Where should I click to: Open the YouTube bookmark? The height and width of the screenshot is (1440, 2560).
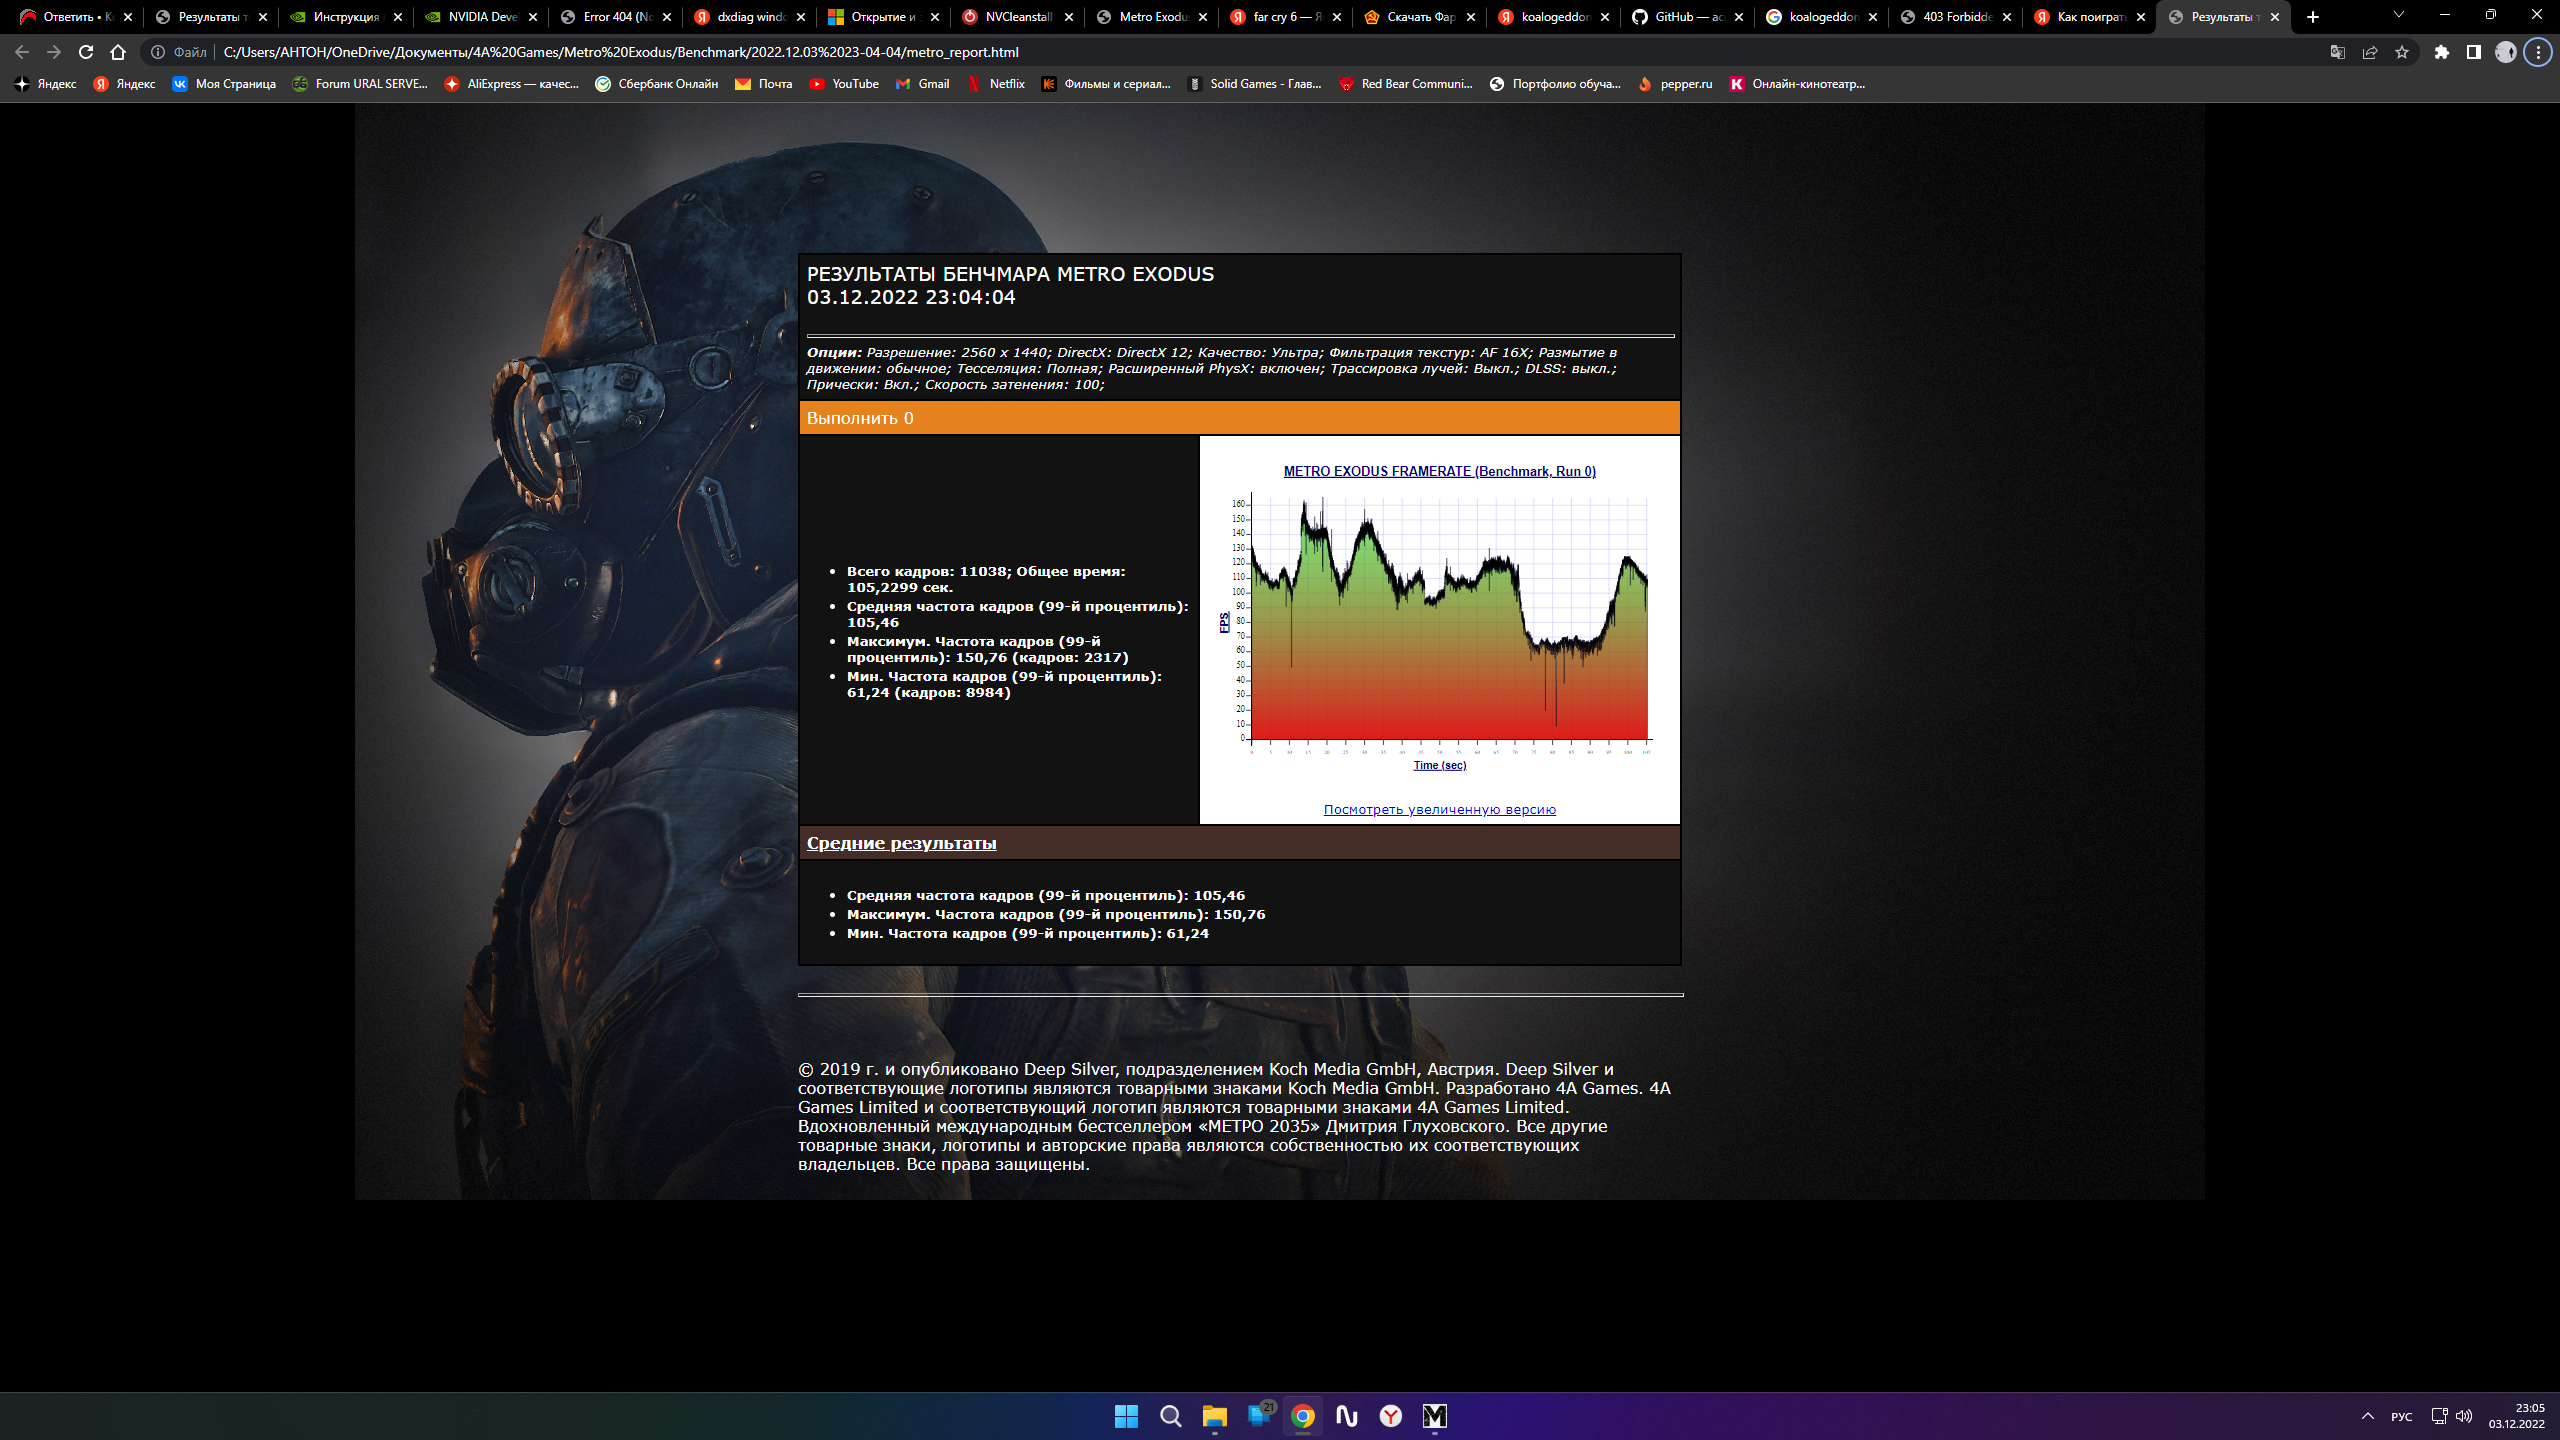tap(844, 84)
